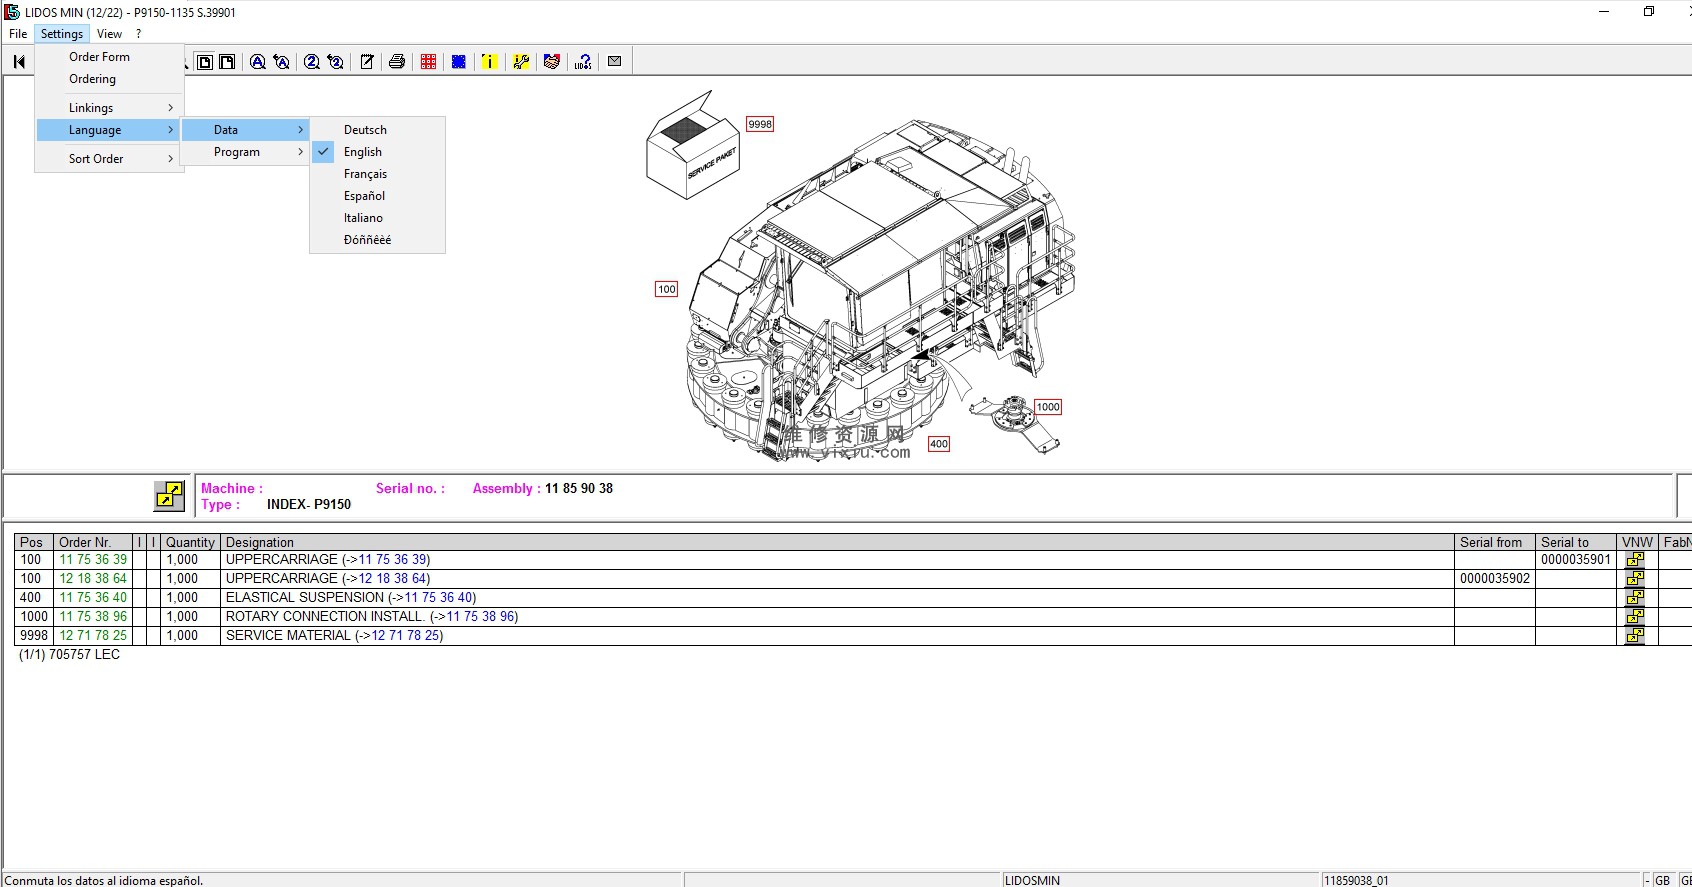Click callout label 9998 on the drawing
This screenshot has height=887, width=1692.
click(760, 125)
